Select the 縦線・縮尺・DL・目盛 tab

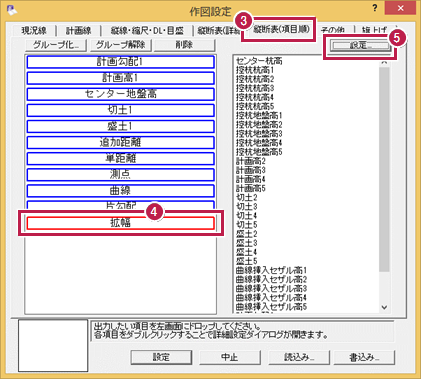(x=147, y=31)
